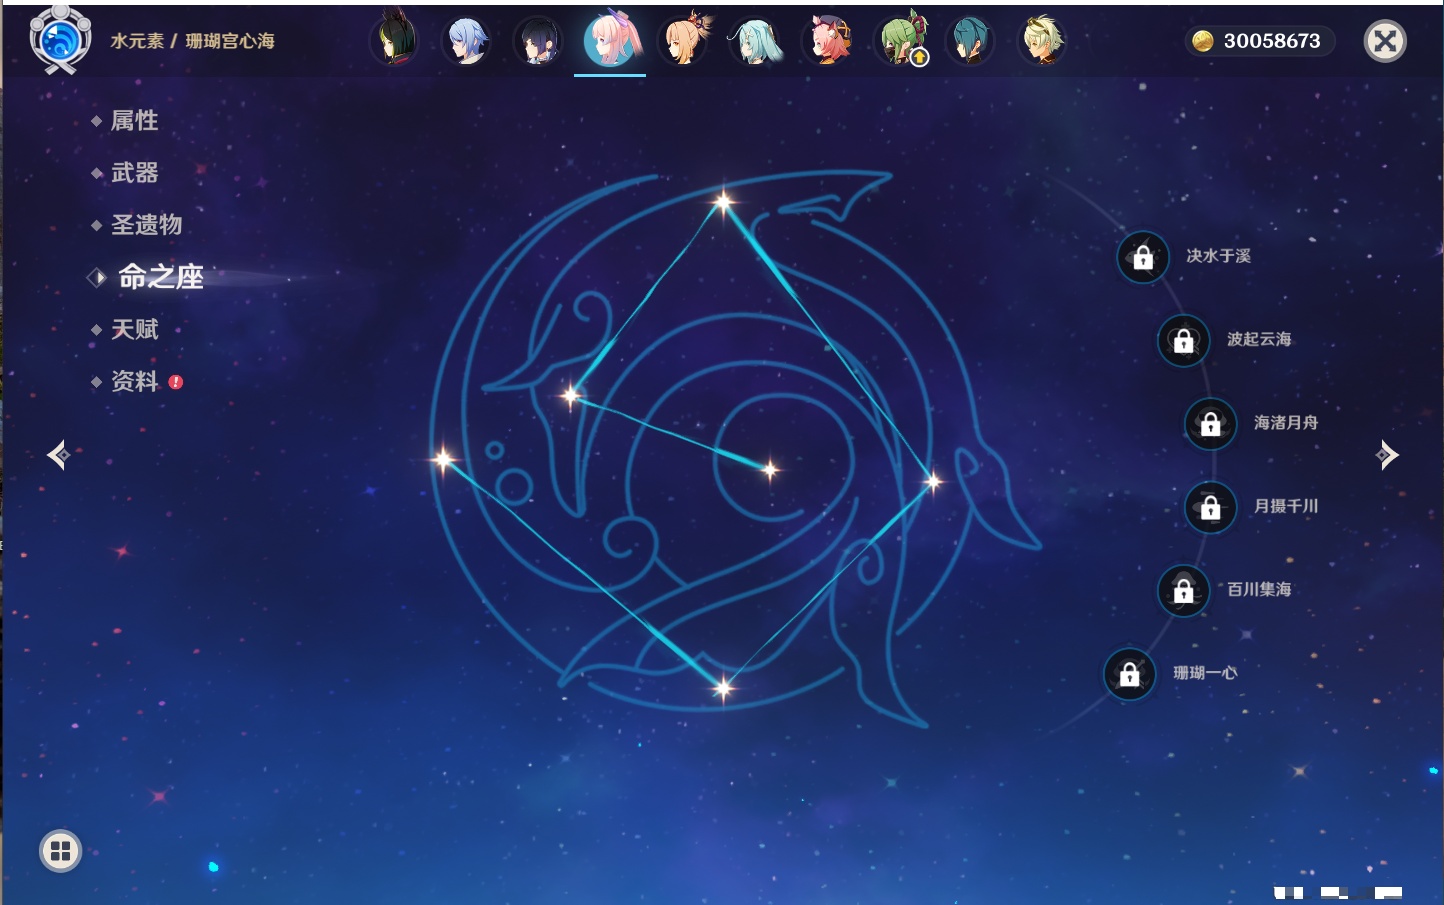Click the 波起云海 constellation name

pos(1259,339)
